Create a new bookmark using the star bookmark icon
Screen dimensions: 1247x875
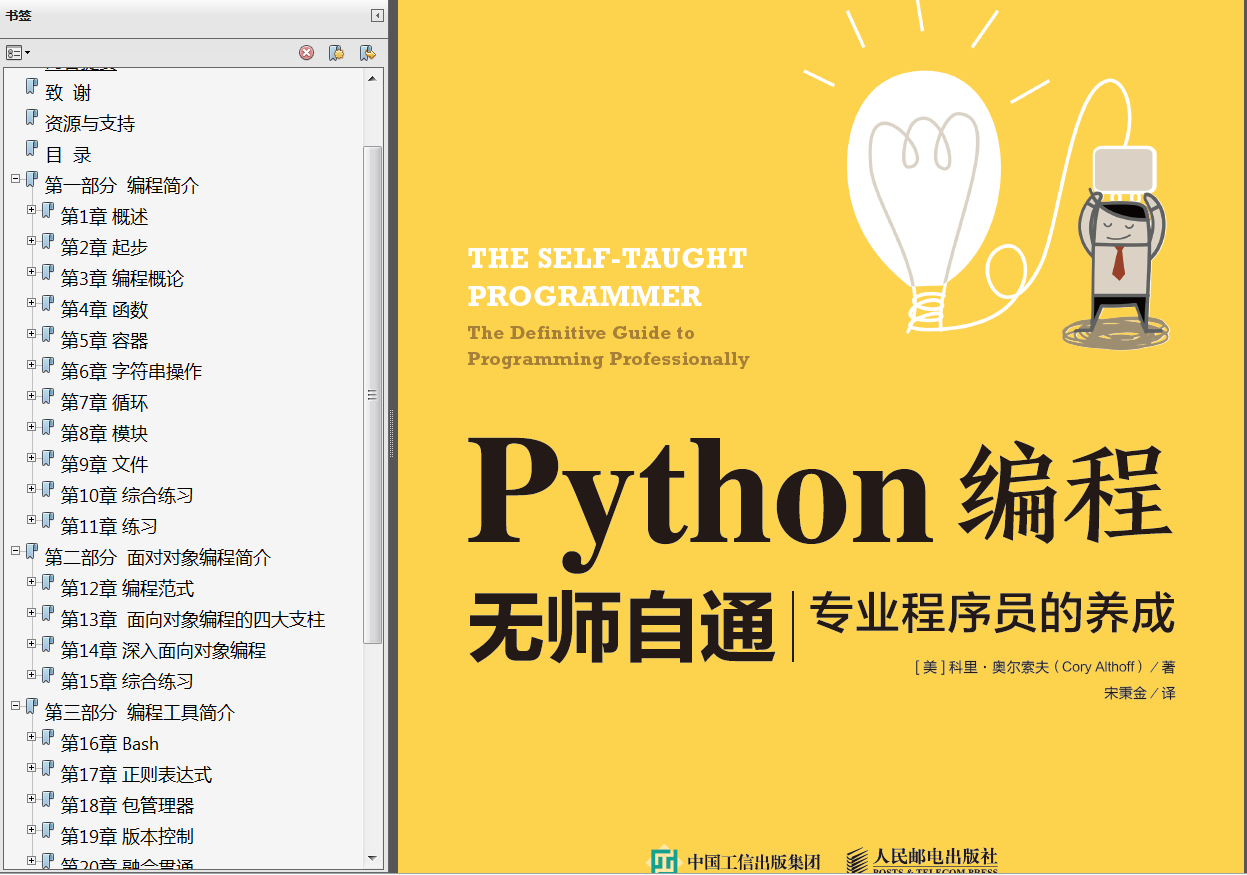point(337,52)
